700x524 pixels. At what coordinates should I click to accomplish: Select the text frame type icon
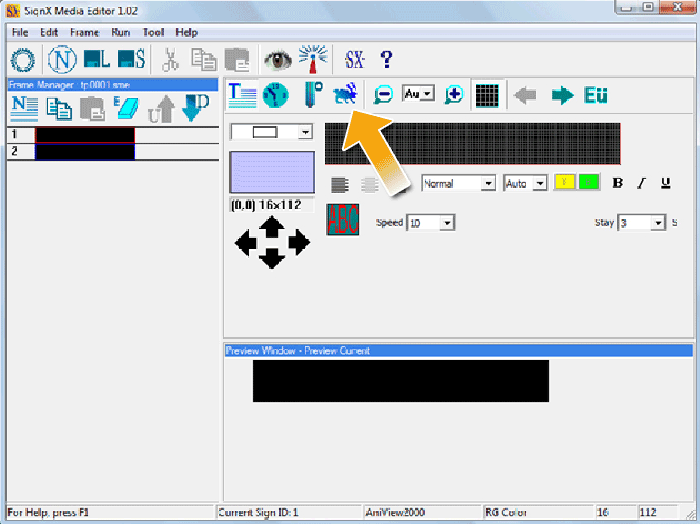click(x=242, y=95)
